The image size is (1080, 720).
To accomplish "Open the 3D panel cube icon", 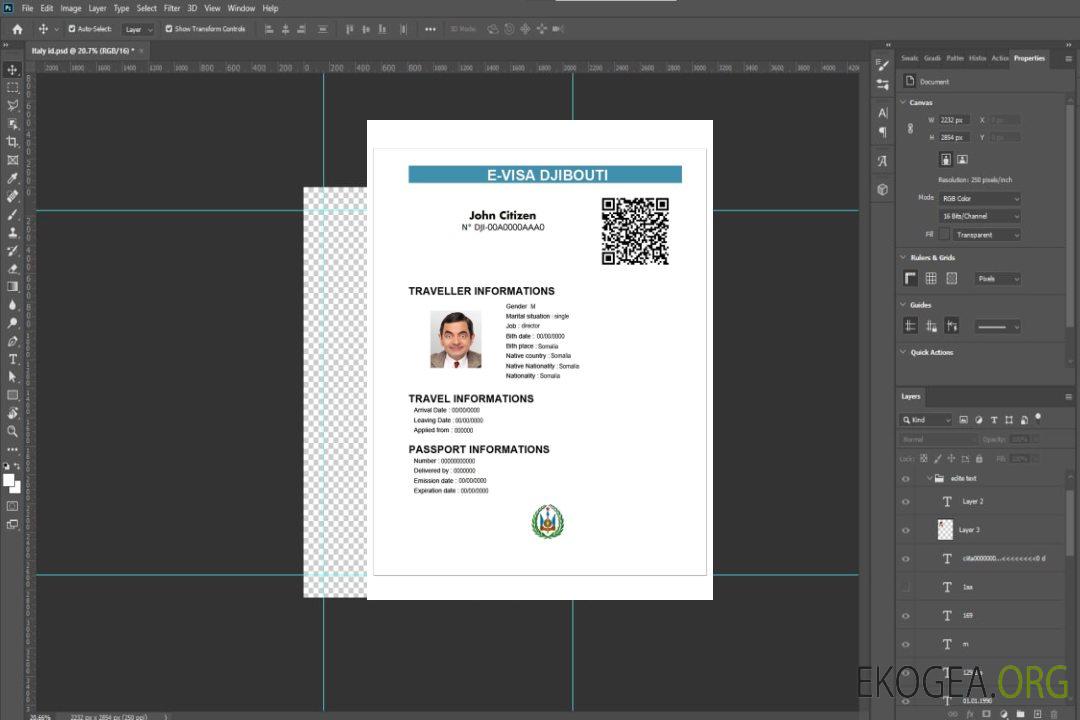I will pos(882,189).
